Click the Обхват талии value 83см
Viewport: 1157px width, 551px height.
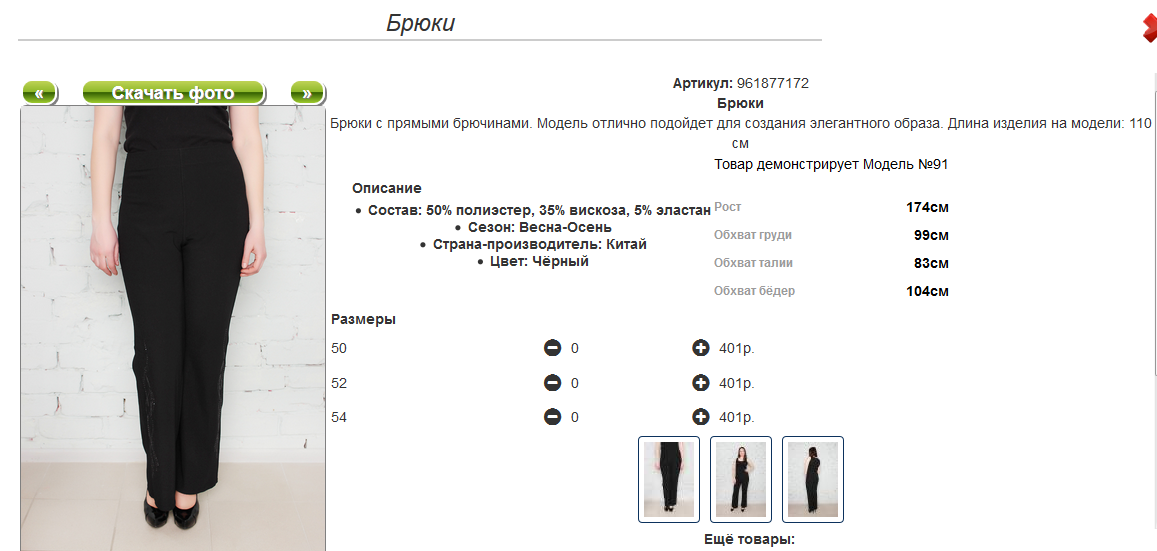931,263
